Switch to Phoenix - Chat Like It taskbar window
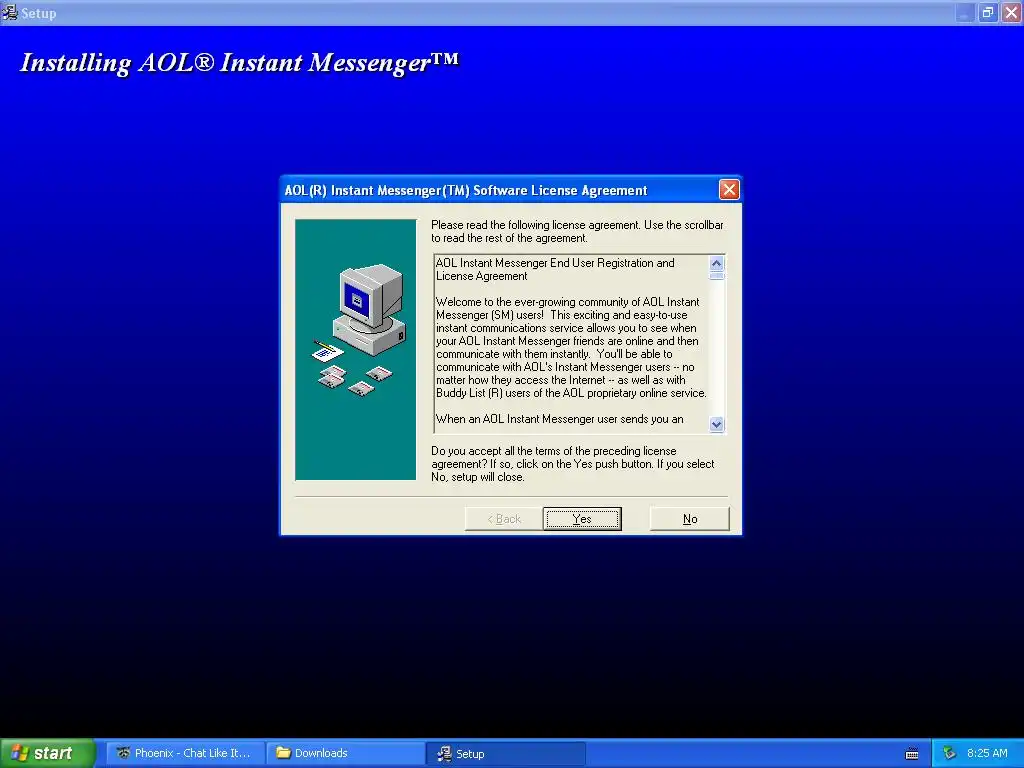This screenshot has width=1024, height=768. tap(185, 753)
